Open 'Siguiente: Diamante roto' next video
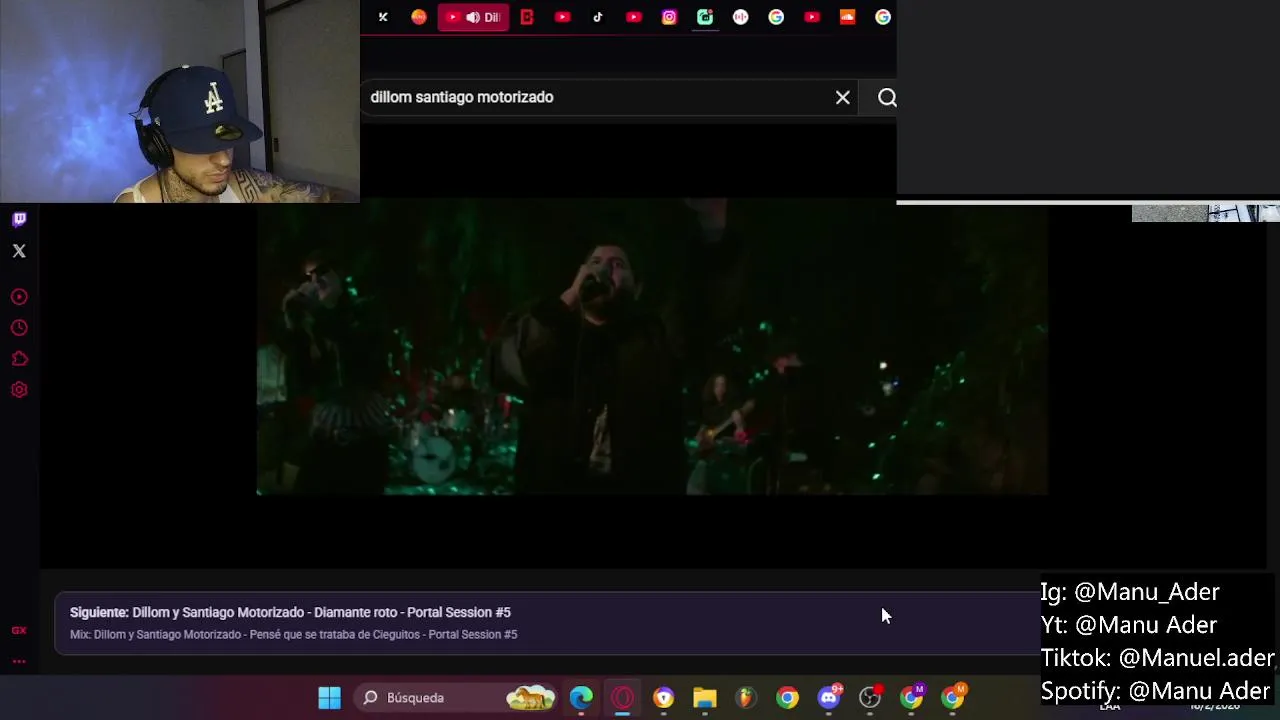This screenshot has width=1280, height=720. point(290,612)
